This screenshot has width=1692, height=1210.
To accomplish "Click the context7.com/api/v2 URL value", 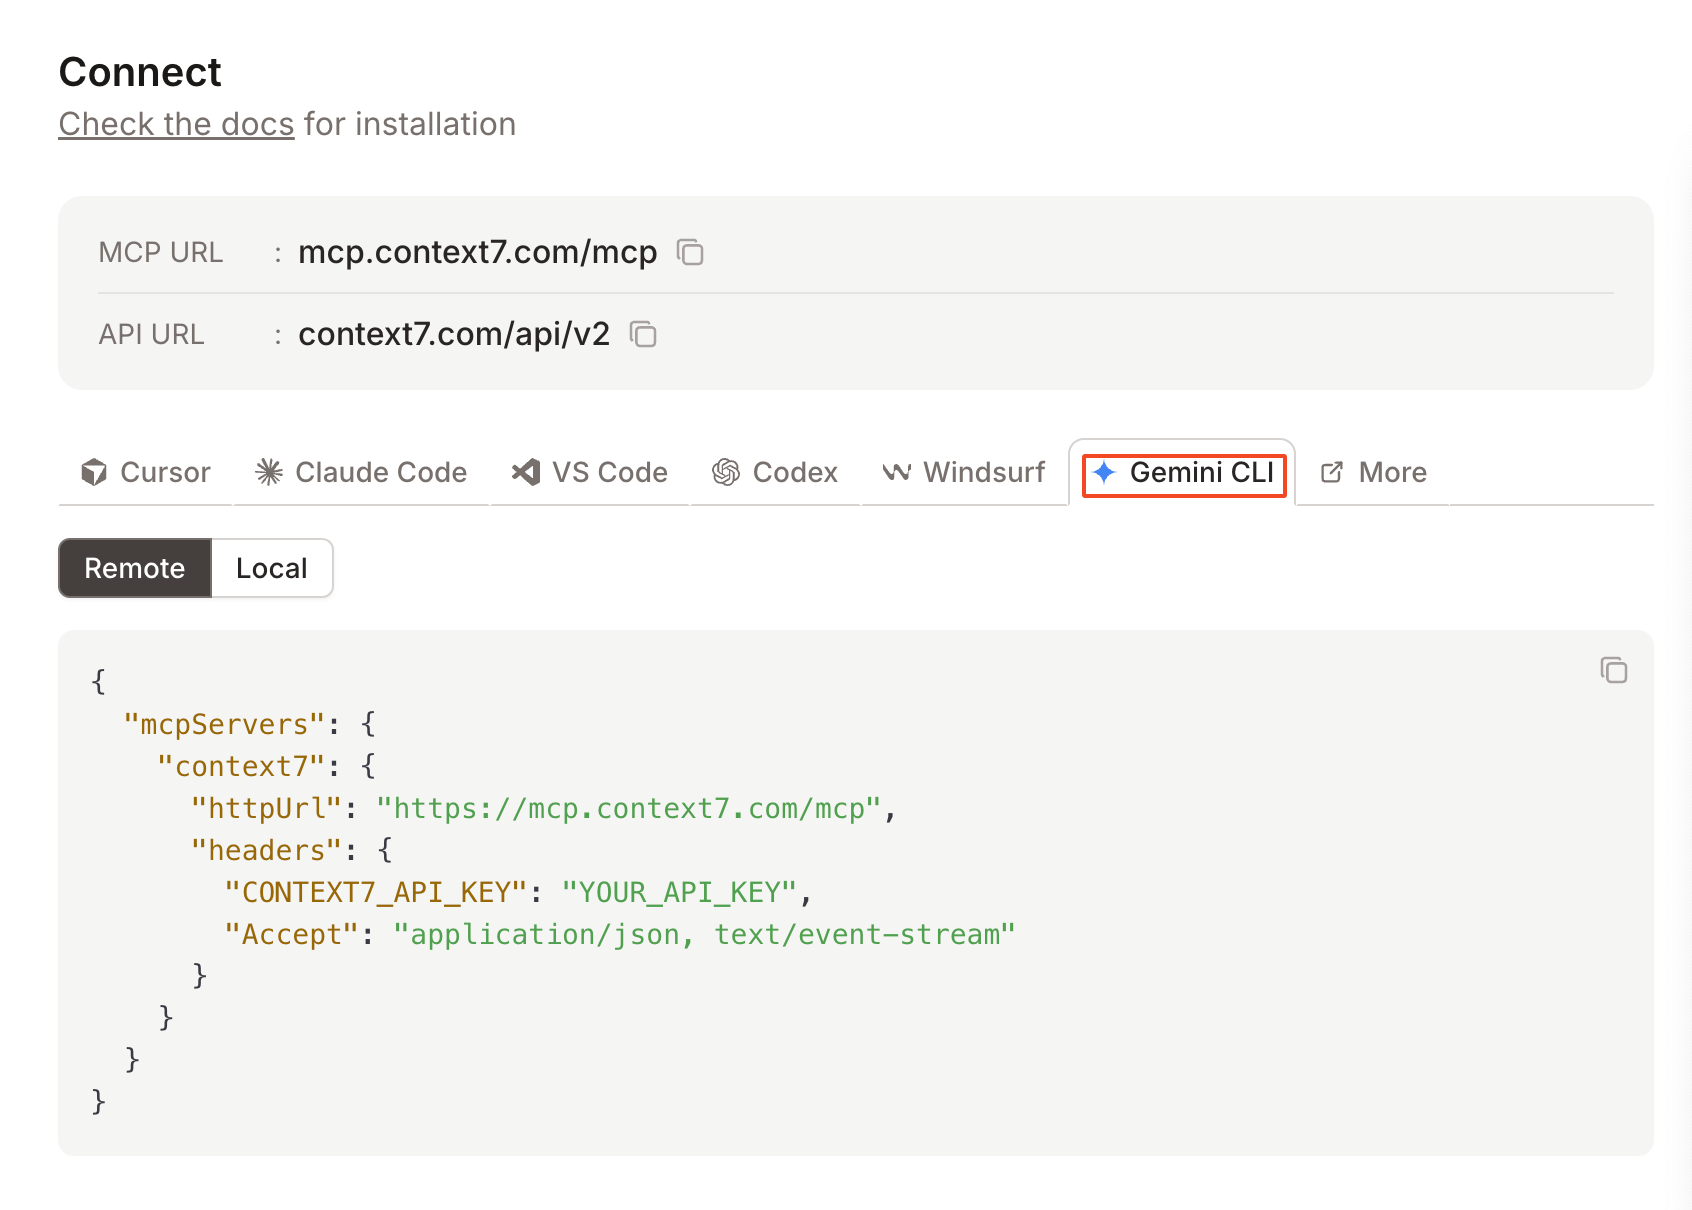I will [x=454, y=334].
